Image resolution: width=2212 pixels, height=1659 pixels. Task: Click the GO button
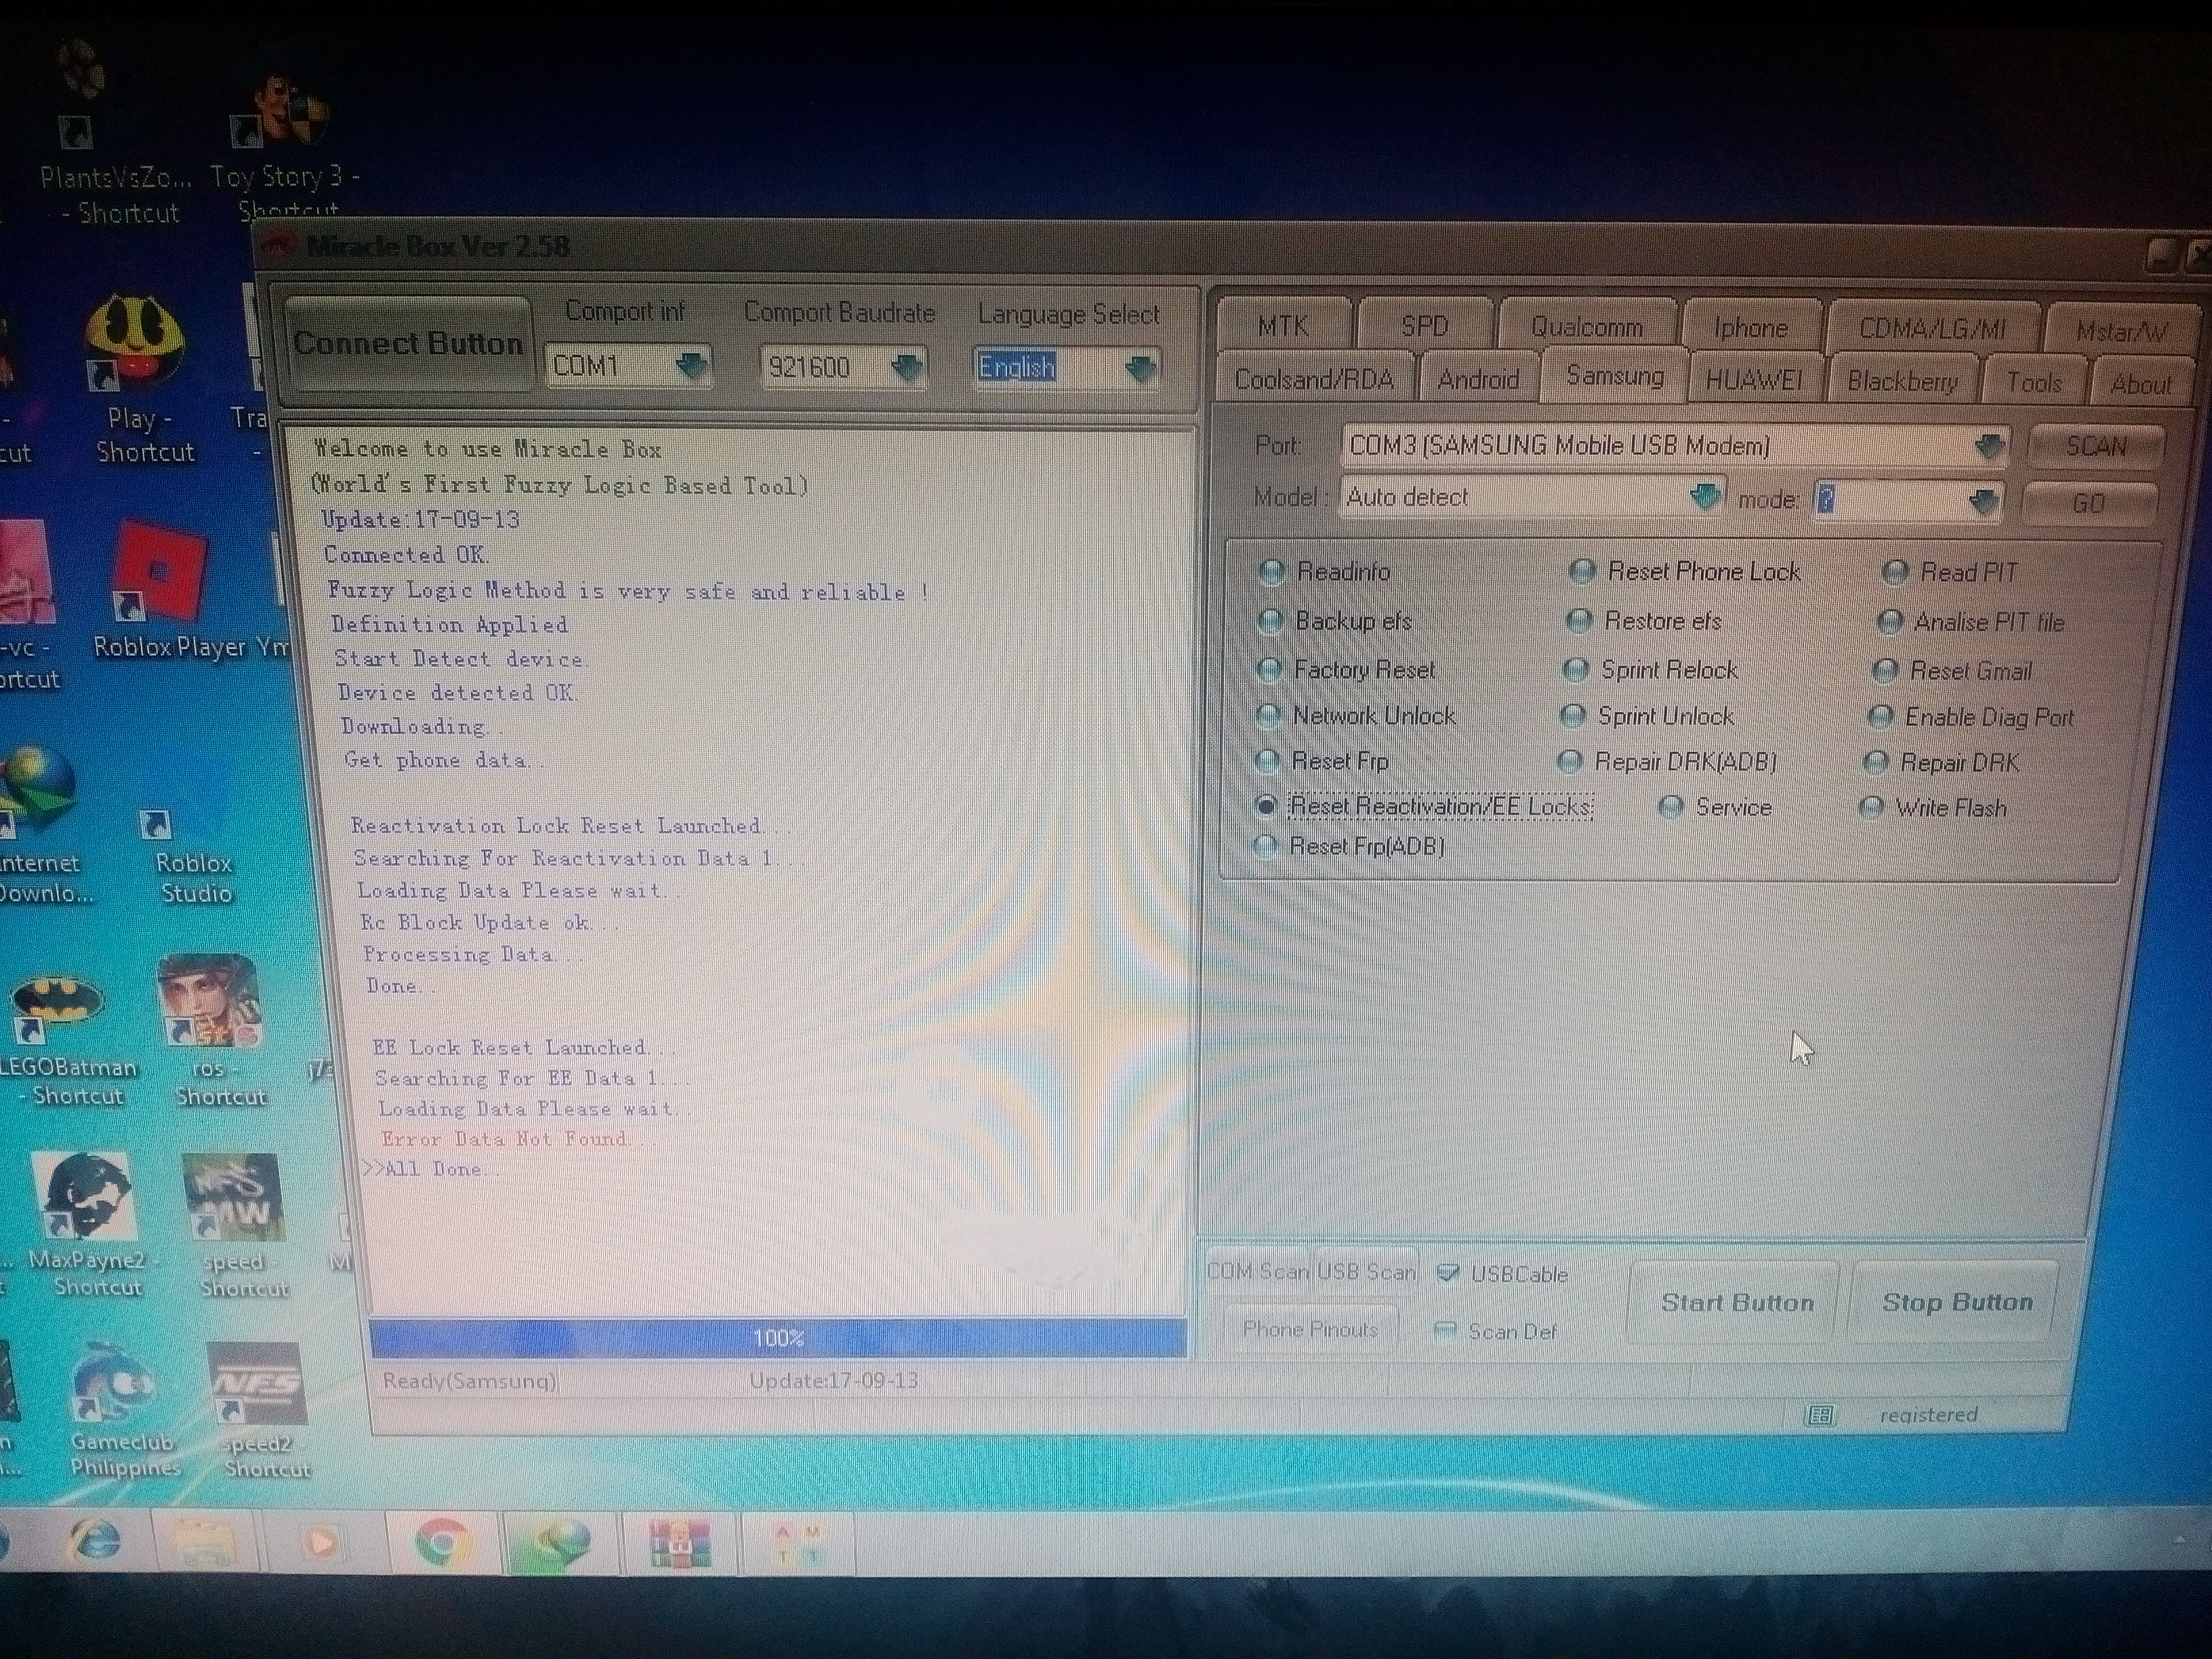click(x=2089, y=502)
